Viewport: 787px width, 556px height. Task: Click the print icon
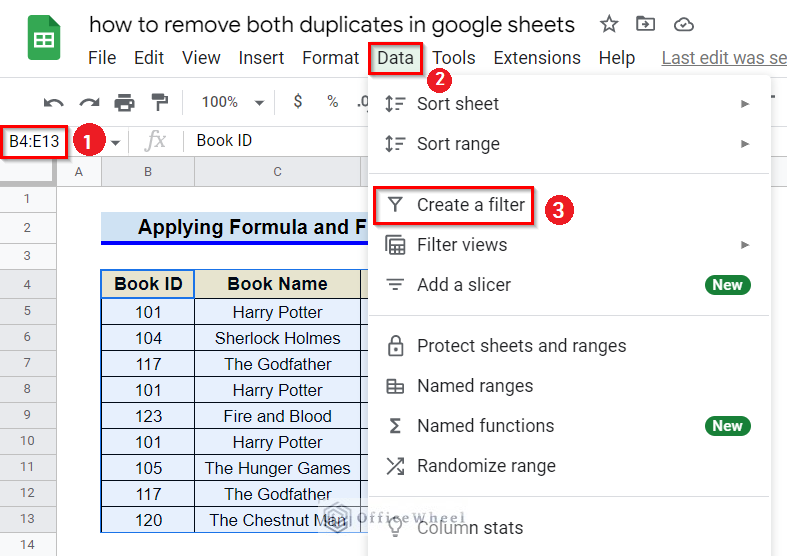click(124, 102)
